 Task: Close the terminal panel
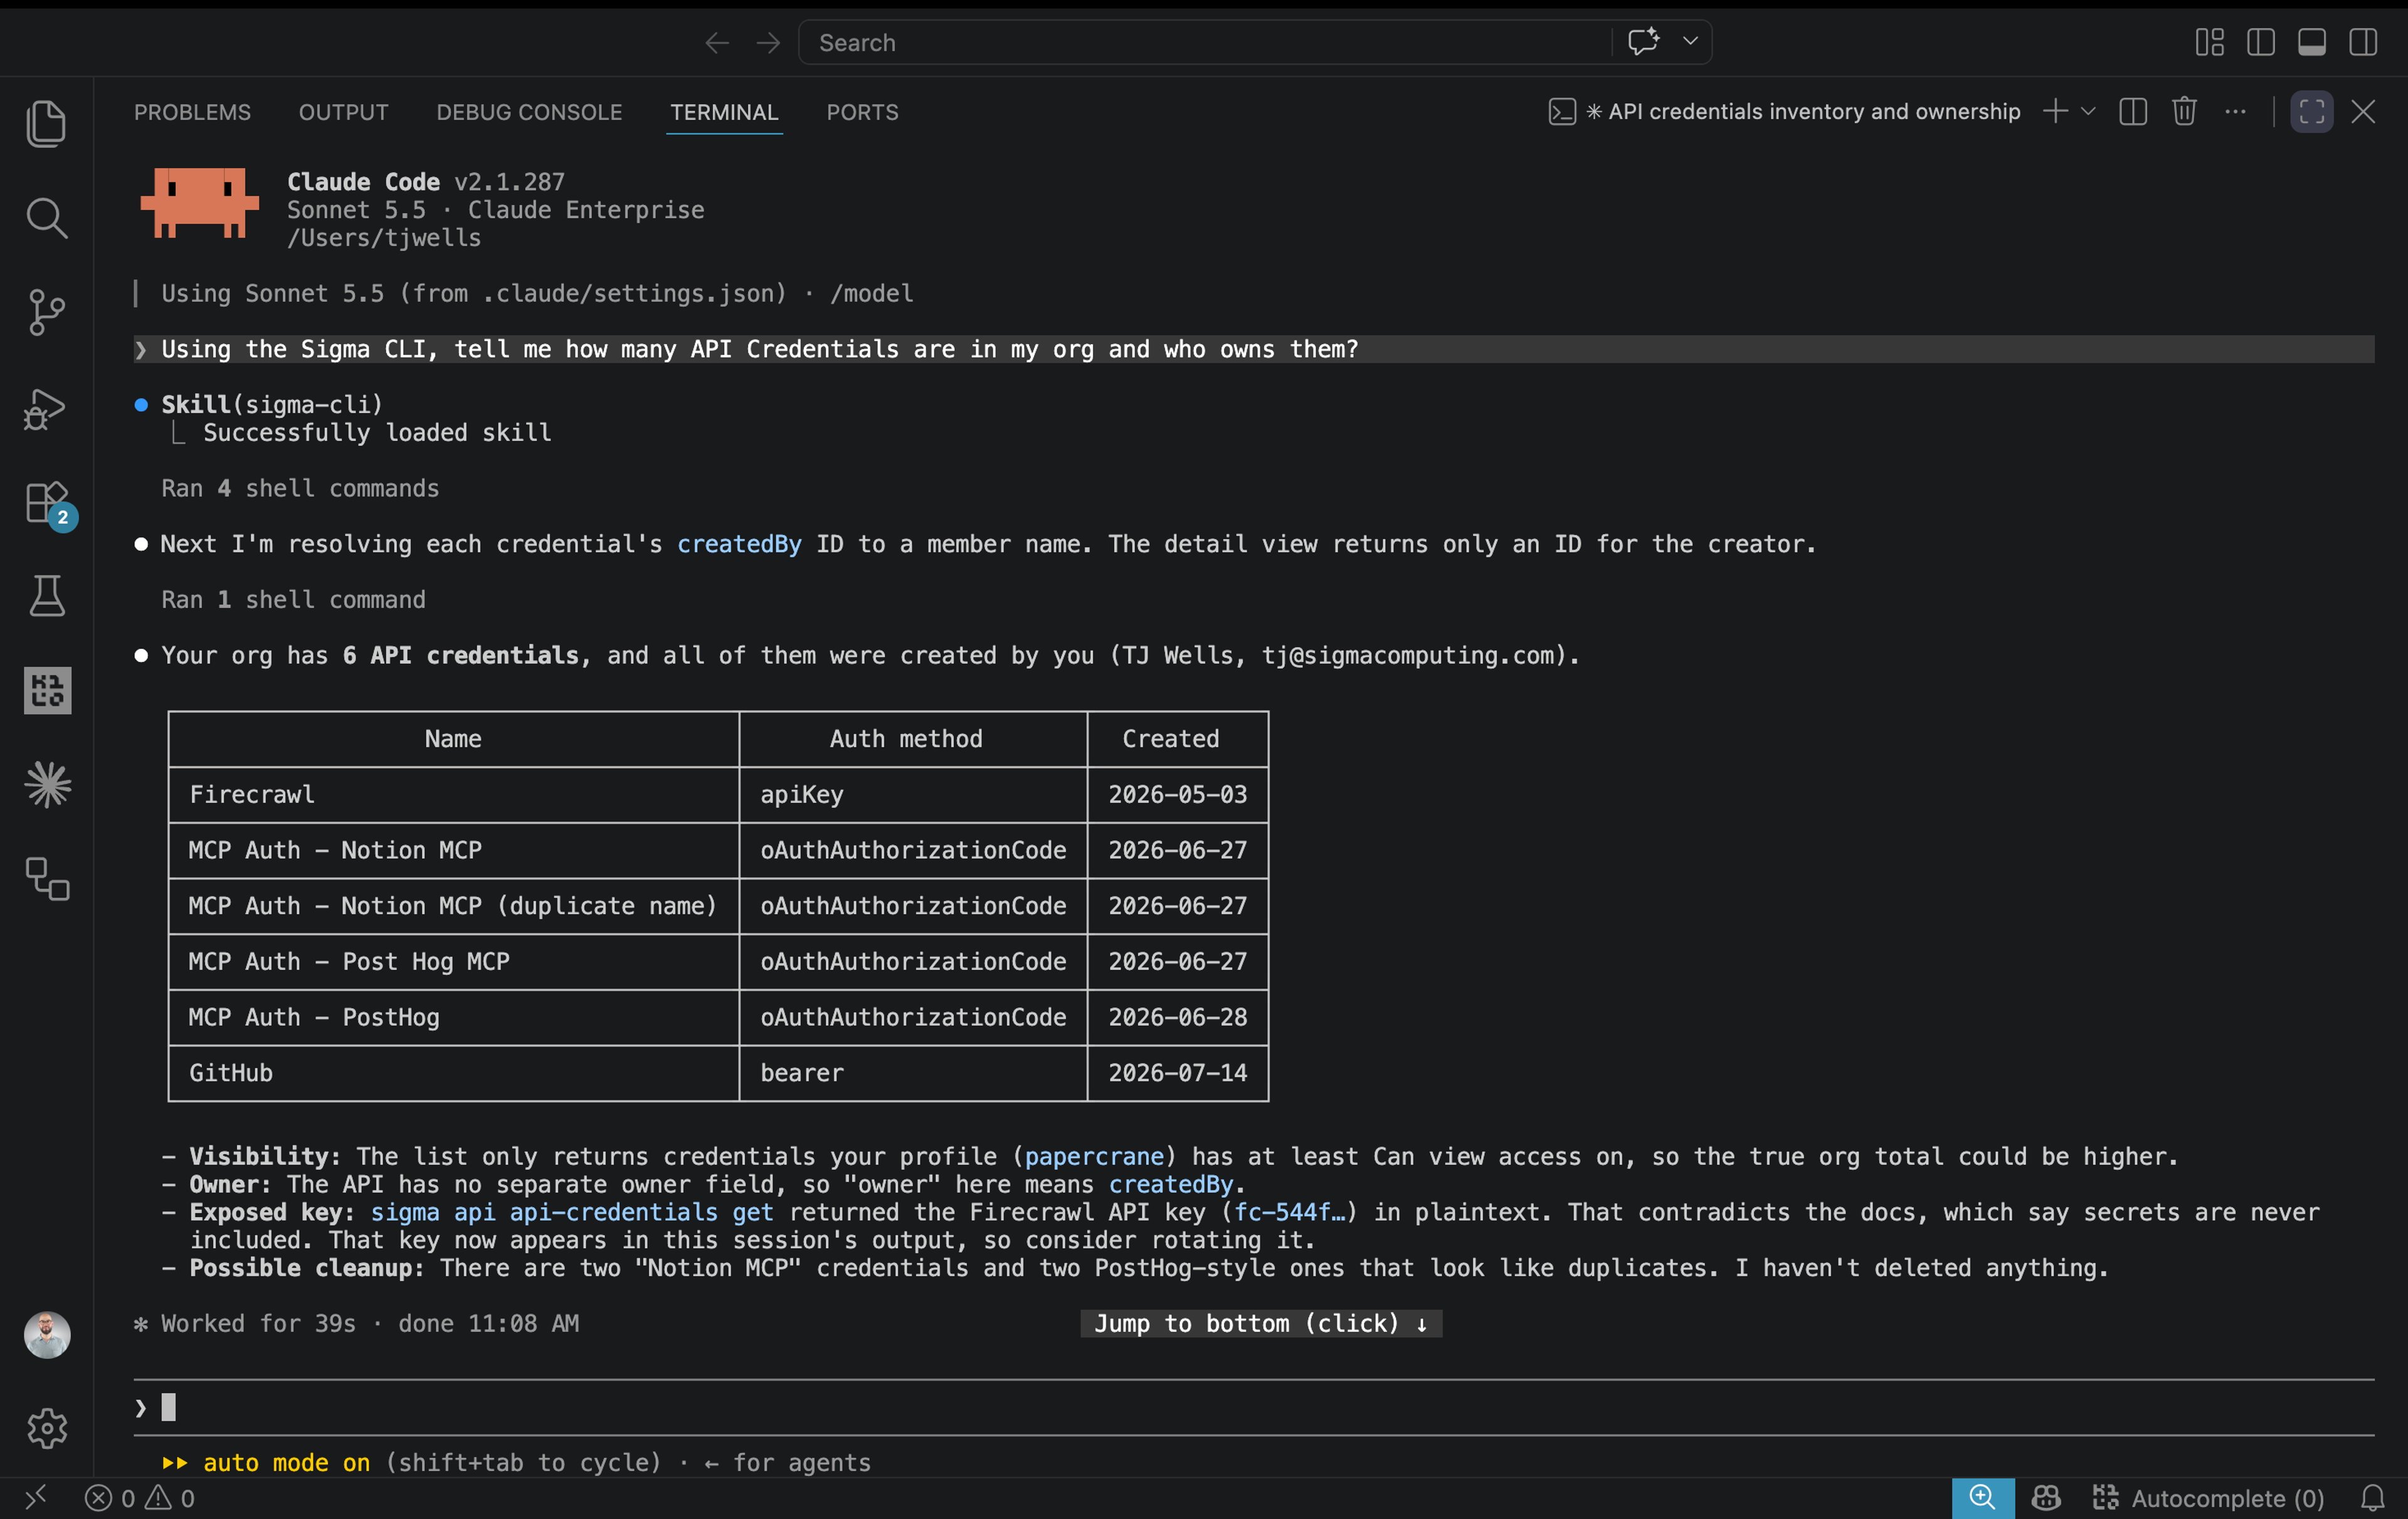pyautogui.click(x=2362, y=111)
